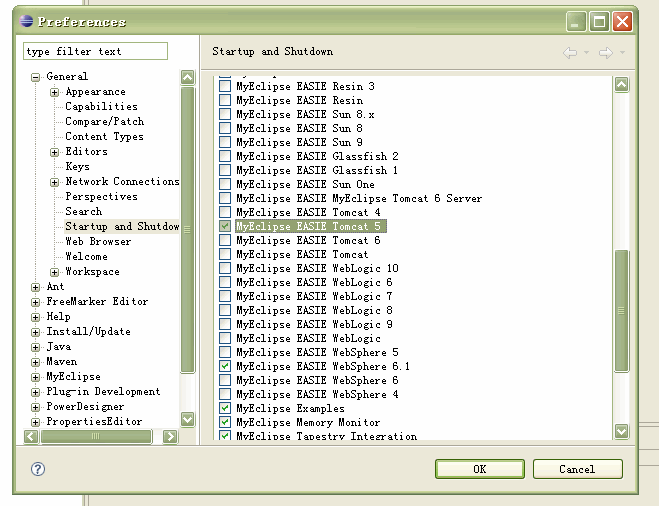The height and width of the screenshot is (506, 659).
Task: Tick MyEclipse EASIE Glassfish 2 checkbox
Action: point(225,156)
